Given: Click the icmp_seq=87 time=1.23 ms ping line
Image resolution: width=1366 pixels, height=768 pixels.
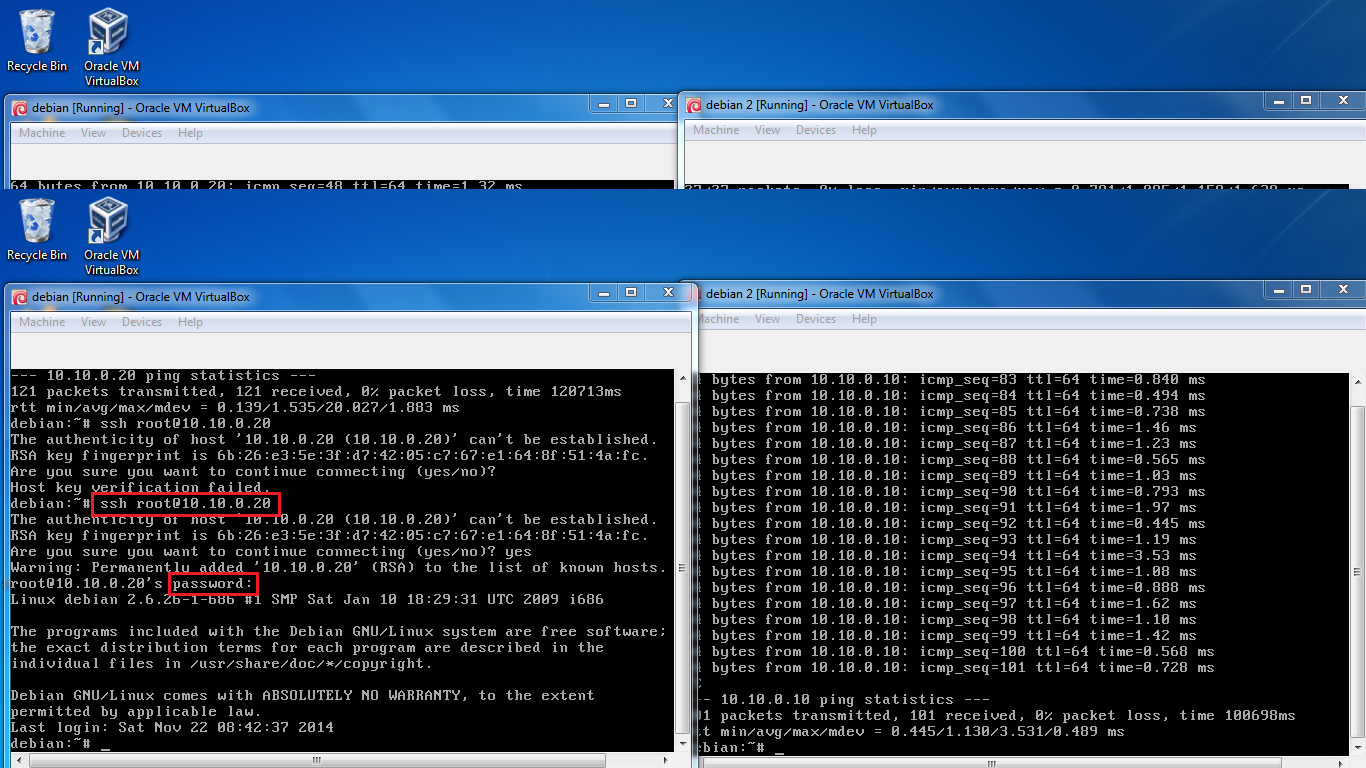Looking at the screenshot, I should tap(948, 444).
